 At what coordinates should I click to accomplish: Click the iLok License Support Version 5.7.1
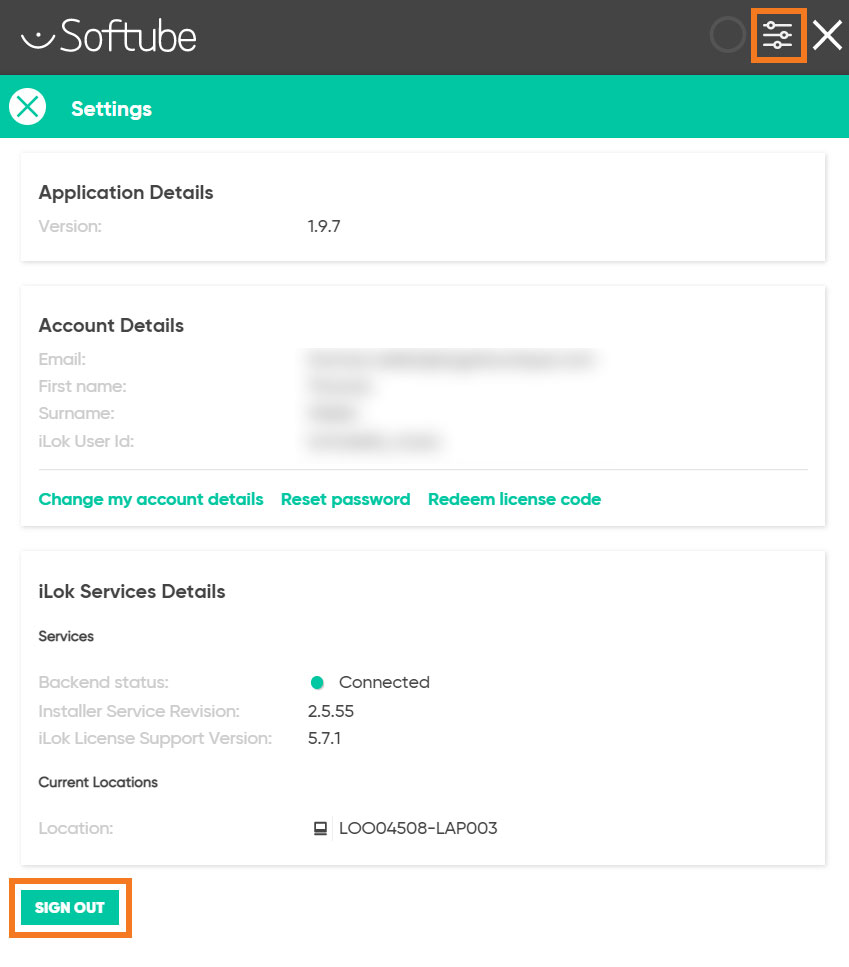pyautogui.click(x=324, y=738)
